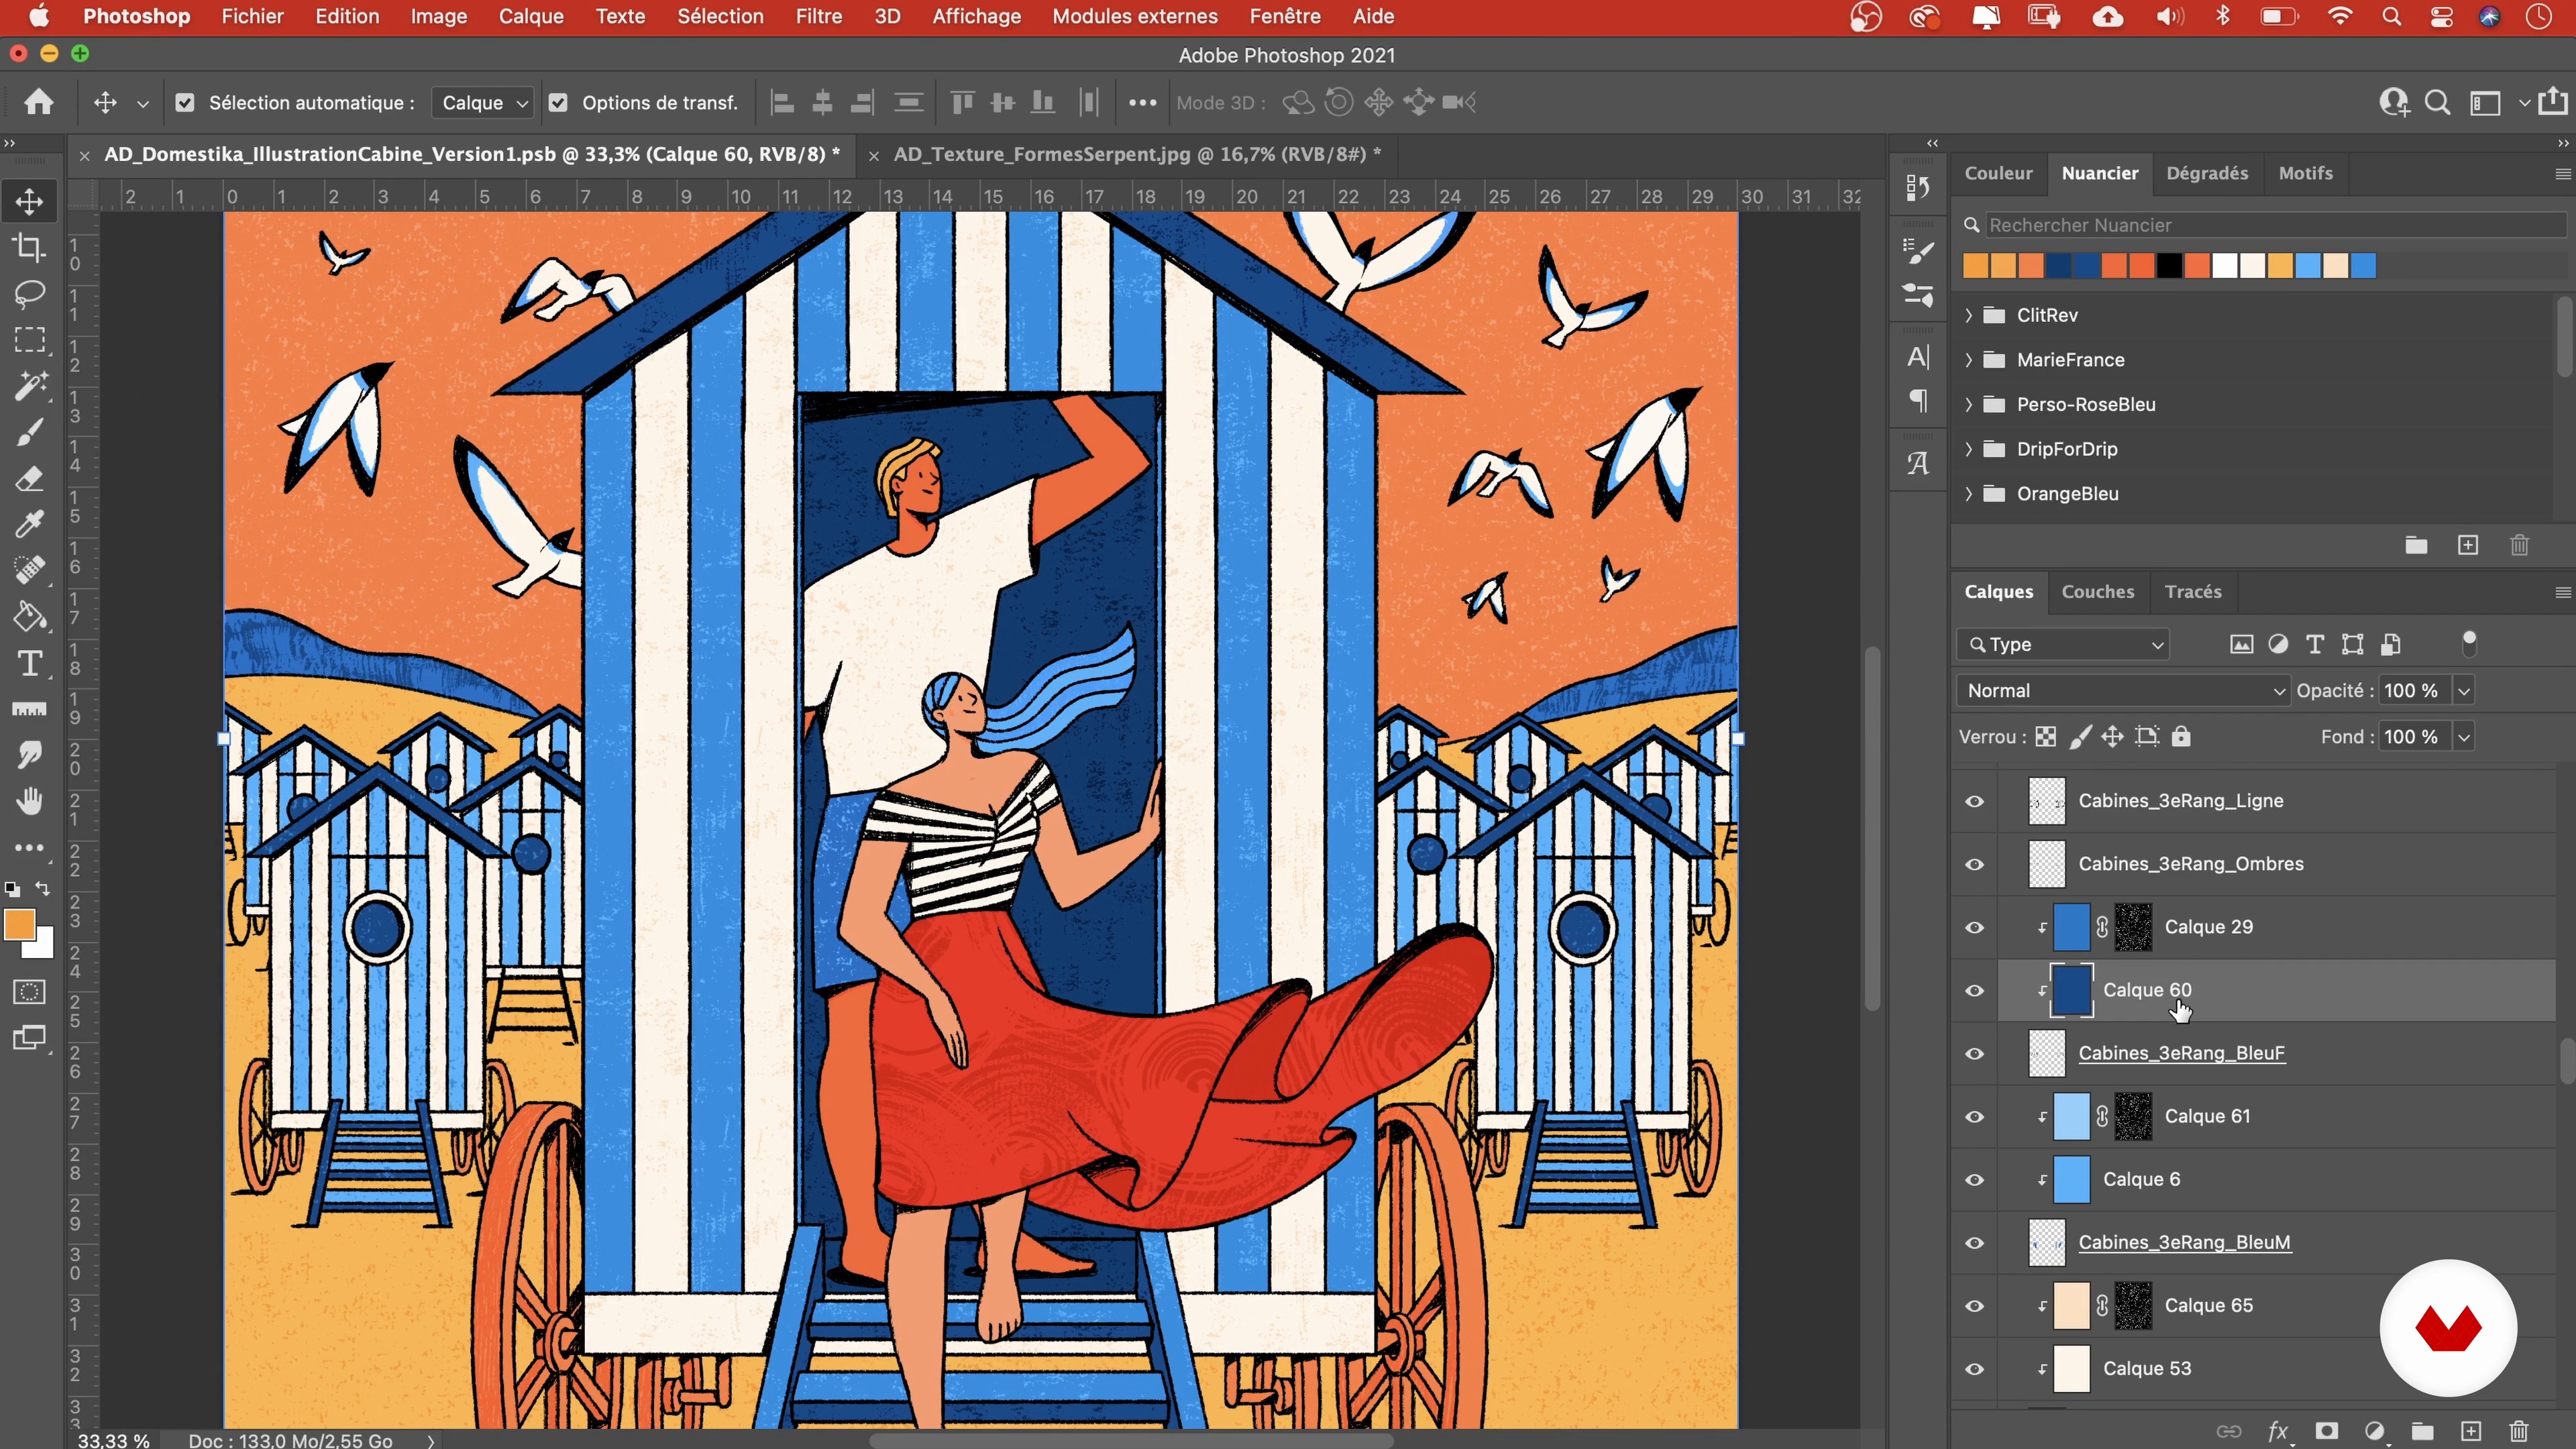Expand the MarieFrance swatch folder

click(1968, 360)
